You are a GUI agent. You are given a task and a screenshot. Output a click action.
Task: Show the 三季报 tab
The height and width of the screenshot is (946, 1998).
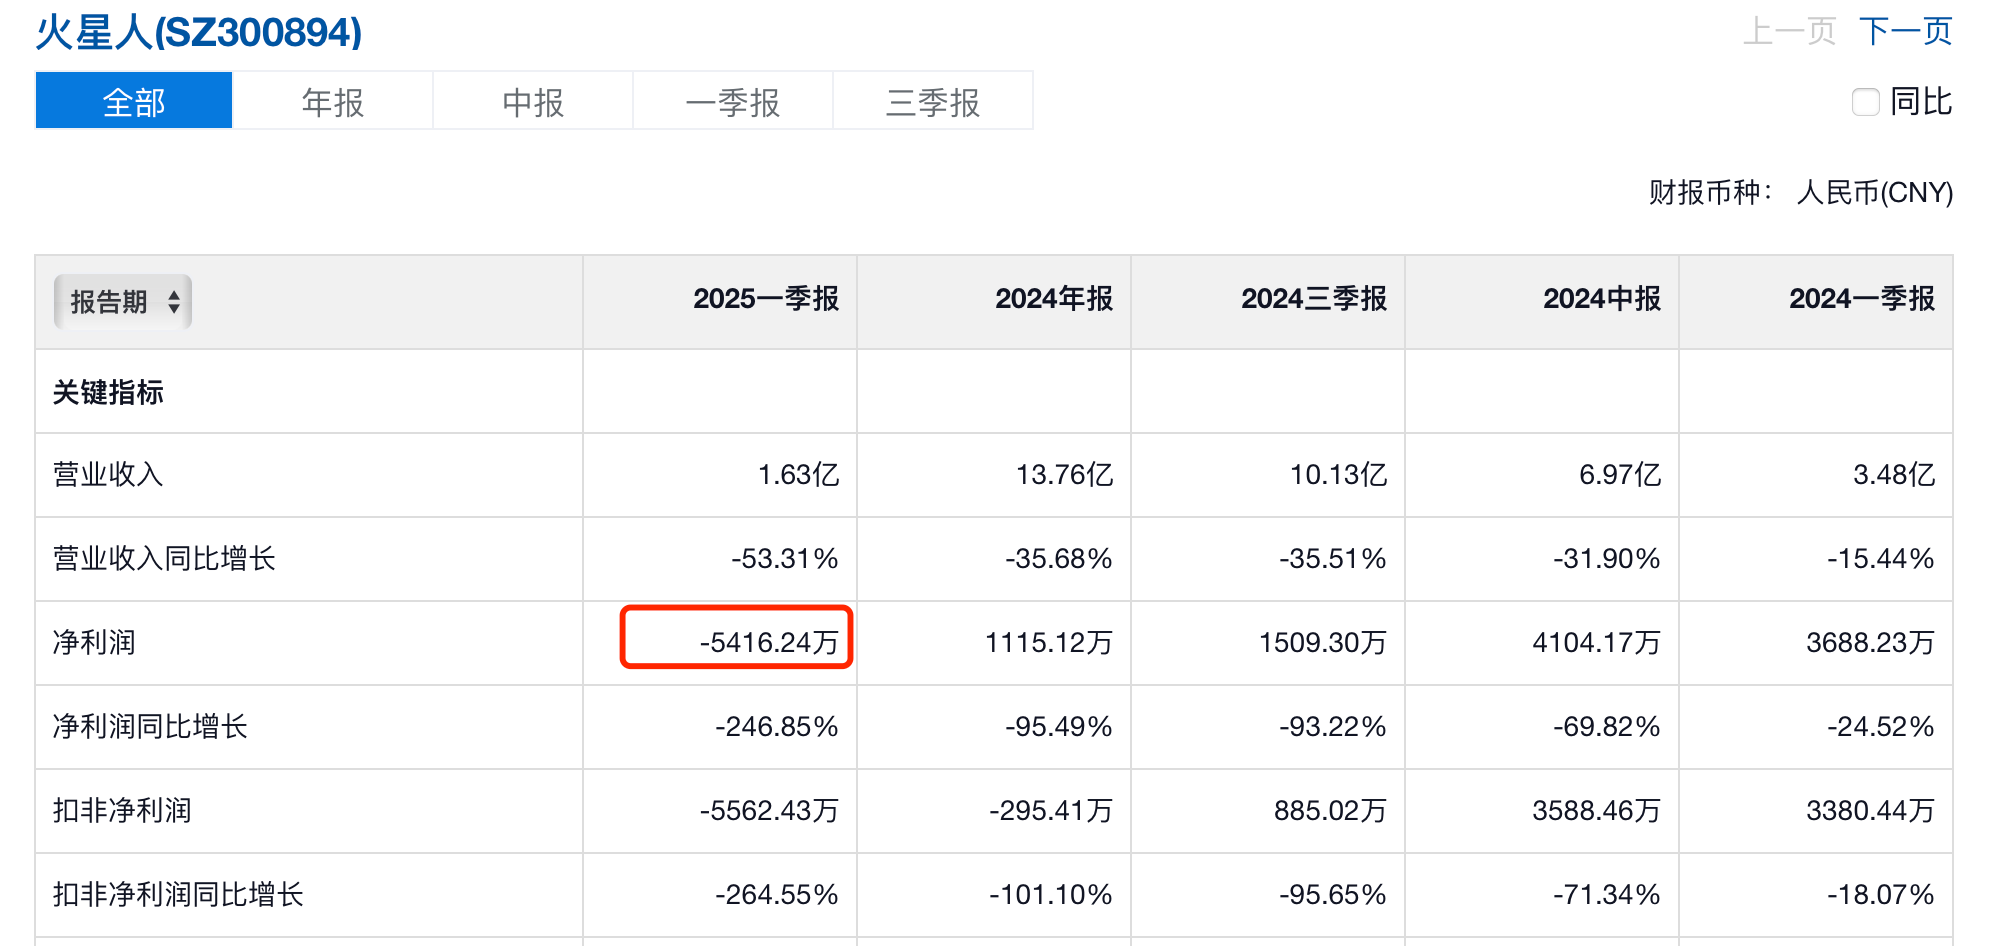coord(933,101)
